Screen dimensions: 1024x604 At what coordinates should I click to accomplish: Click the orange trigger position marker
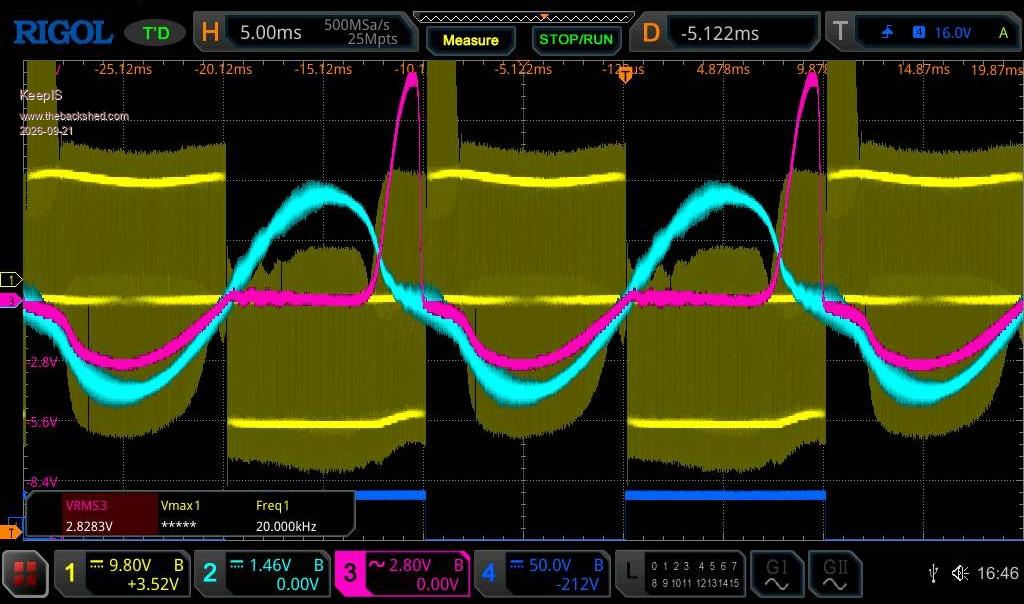[x=625, y=76]
